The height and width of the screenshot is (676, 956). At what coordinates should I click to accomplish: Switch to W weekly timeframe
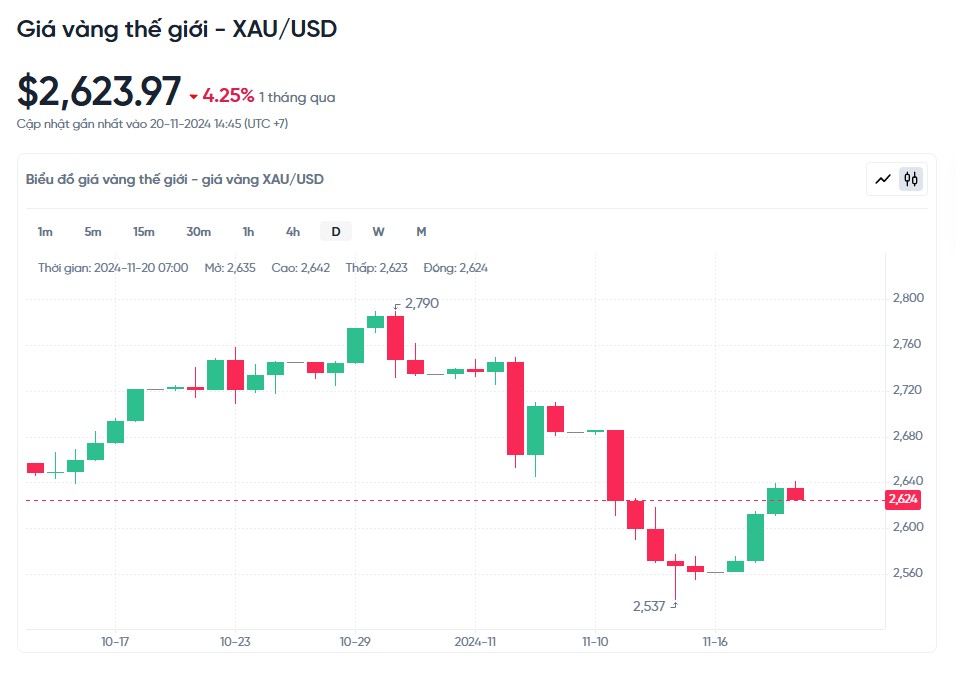coord(378,232)
